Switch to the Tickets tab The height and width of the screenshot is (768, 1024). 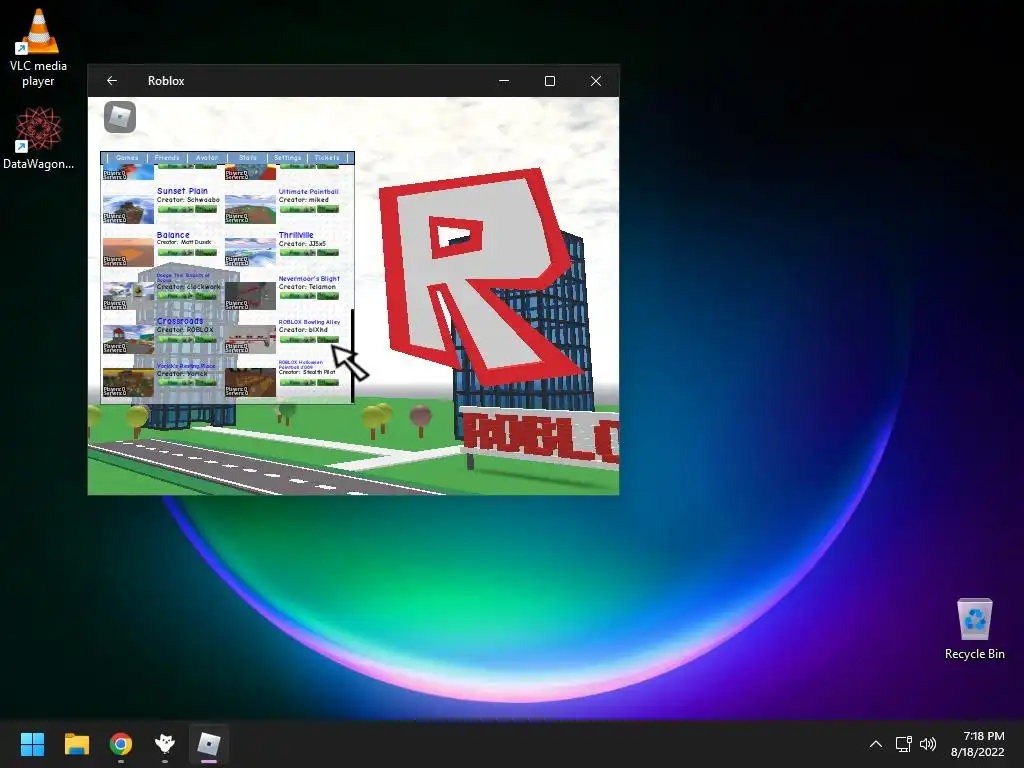point(327,157)
